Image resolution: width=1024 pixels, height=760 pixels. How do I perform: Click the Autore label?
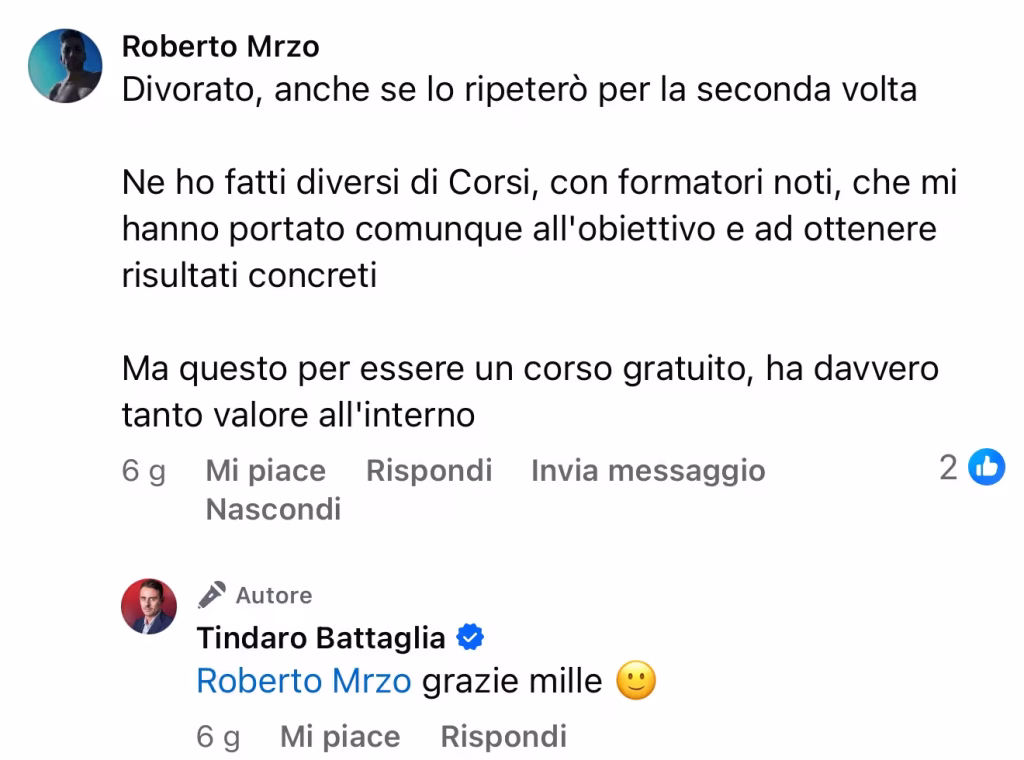tap(274, 595)
